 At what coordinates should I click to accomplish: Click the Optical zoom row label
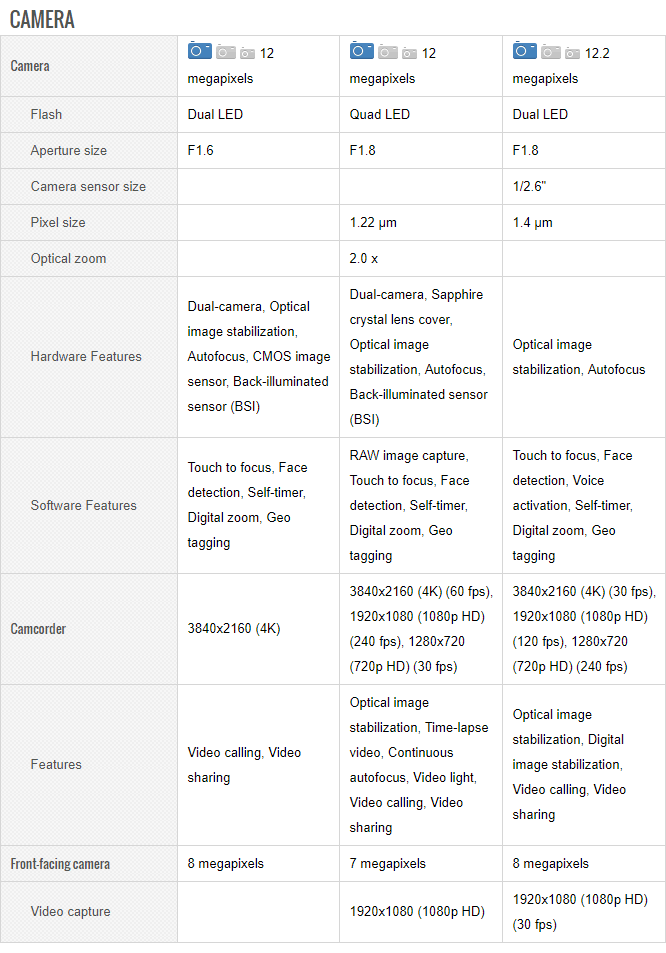pyautogui.click(x=68, y=258)
